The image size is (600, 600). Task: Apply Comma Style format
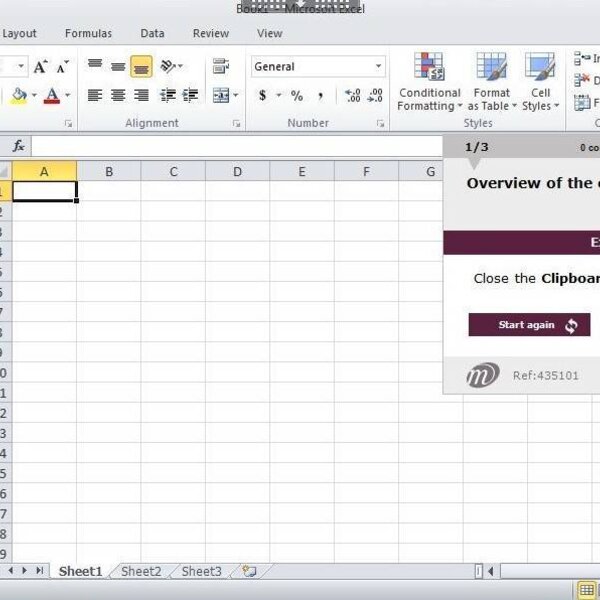coord(320,95)
